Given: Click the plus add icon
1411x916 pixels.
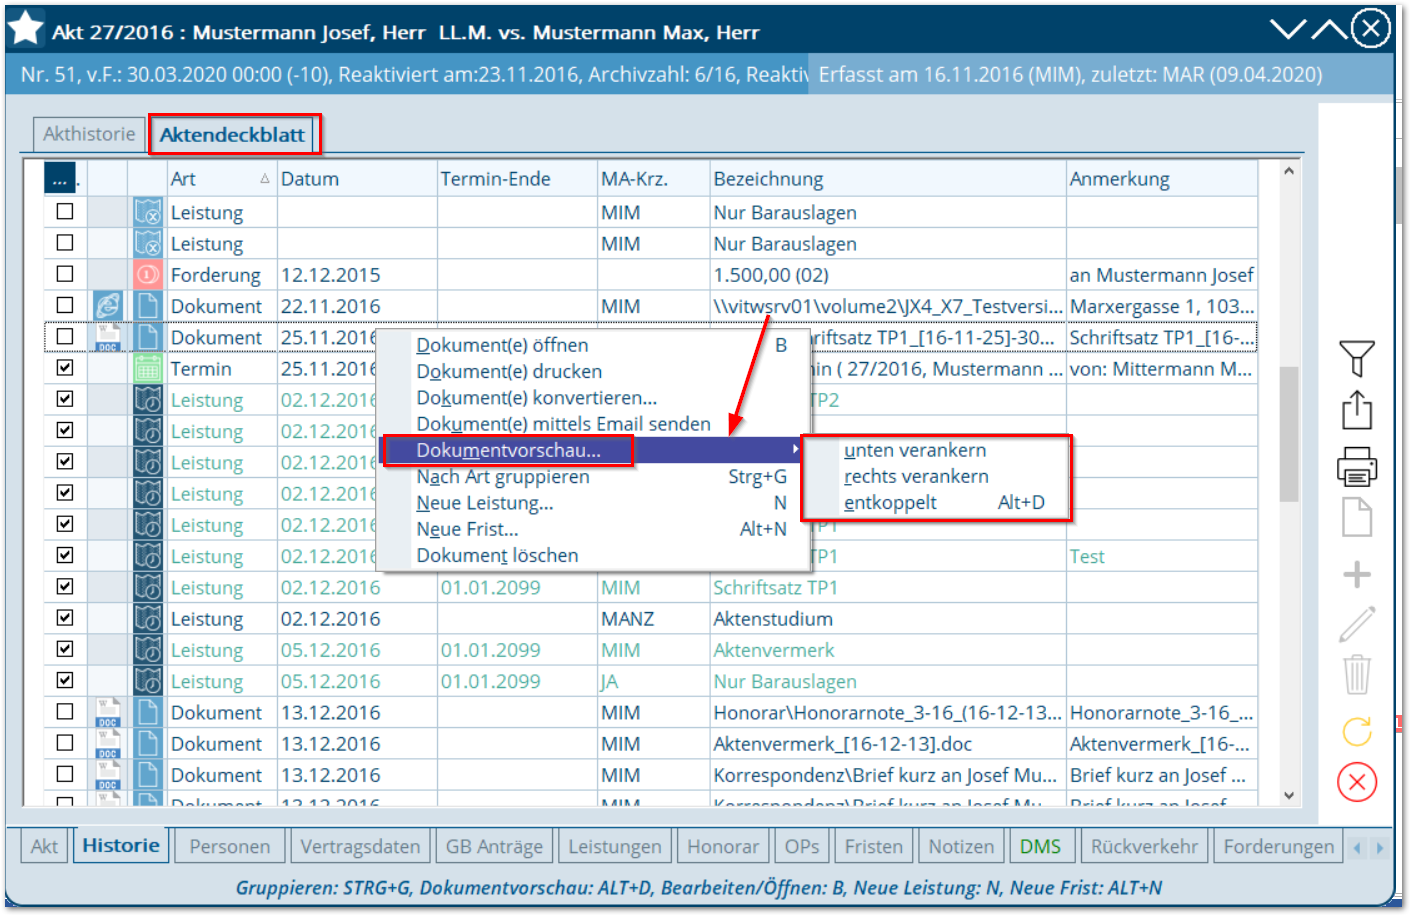Looking at the screenshot, I should tap(1357, 575).
